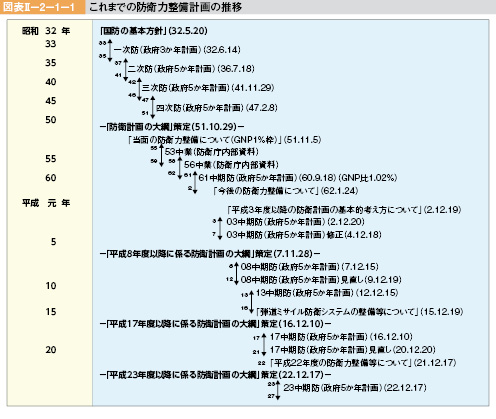This screenshot has height=419, width=496.
Task: Click 一次防(政府3か年計画)(32.6.14)
Action: click(x=177, y=50)
